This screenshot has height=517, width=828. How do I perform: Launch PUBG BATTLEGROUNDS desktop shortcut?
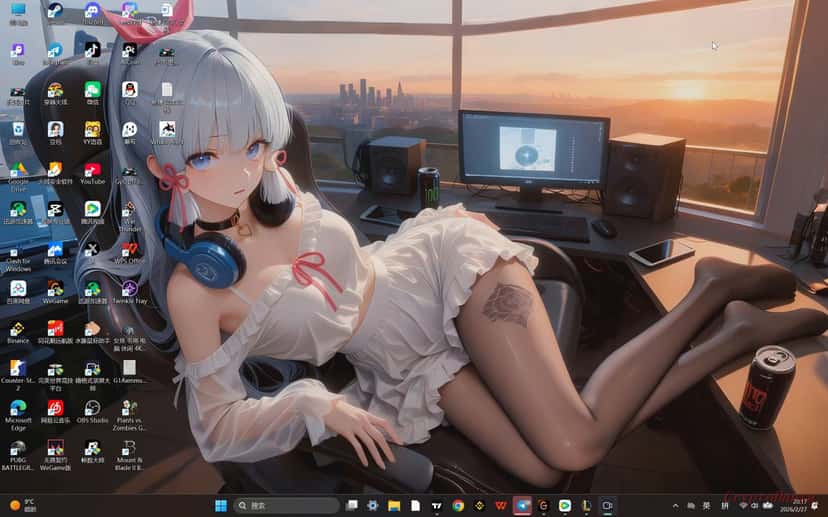coord(18,455)
